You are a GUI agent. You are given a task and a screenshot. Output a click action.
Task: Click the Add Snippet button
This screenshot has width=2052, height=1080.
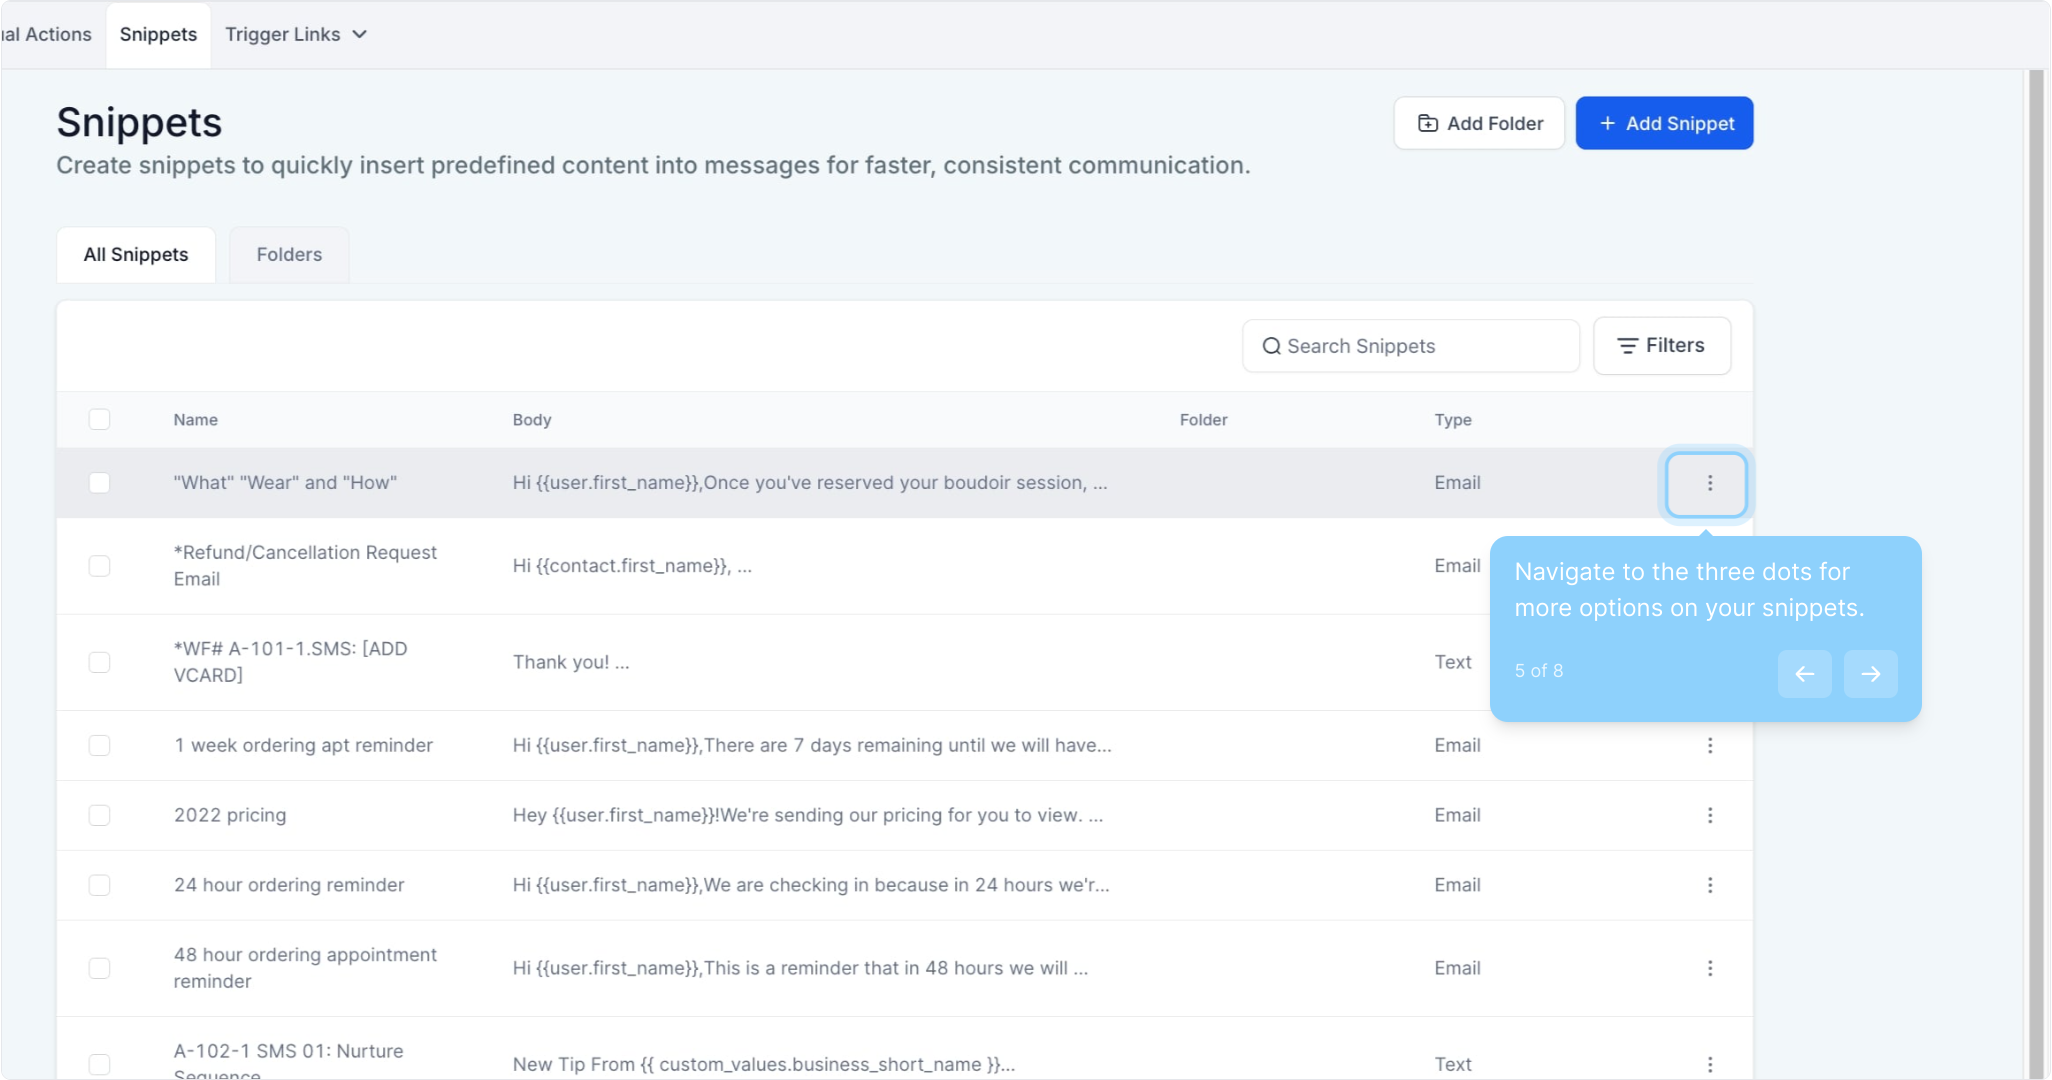1664,124
